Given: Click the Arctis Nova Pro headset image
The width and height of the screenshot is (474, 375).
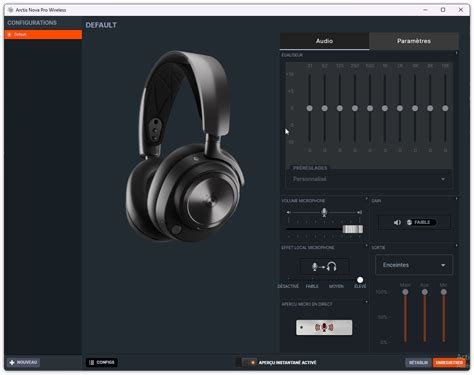Looking at the screenshot, I should pyautogui.click(x=185, y=147).
